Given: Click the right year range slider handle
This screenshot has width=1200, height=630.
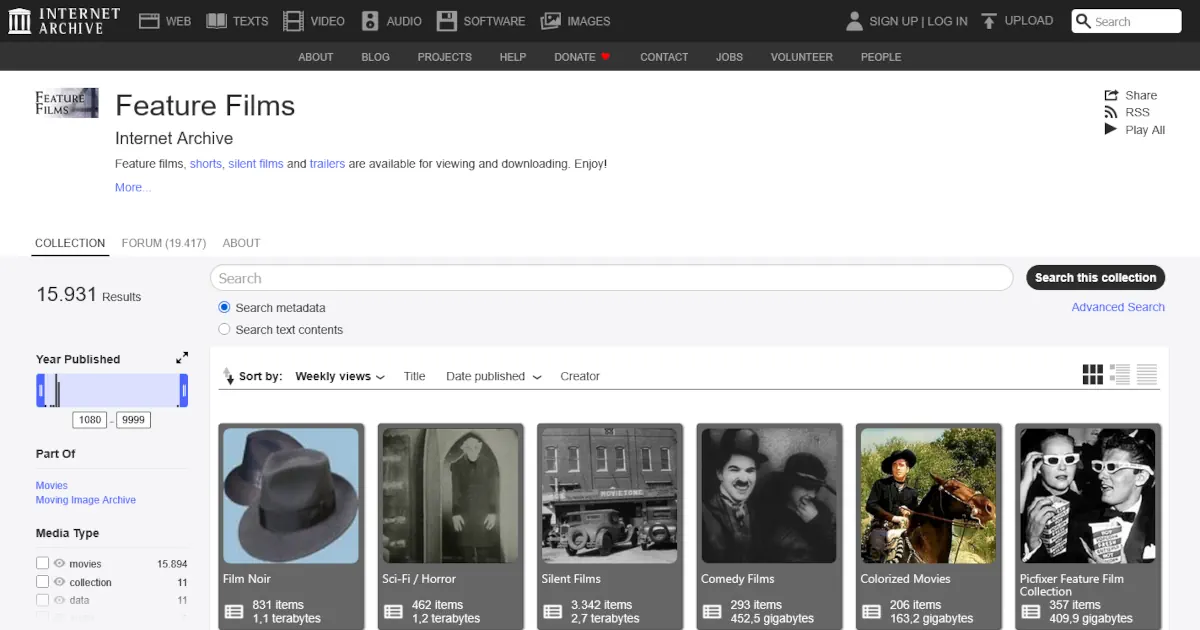Looking at the screenshot, I should [x=184, y=390].
